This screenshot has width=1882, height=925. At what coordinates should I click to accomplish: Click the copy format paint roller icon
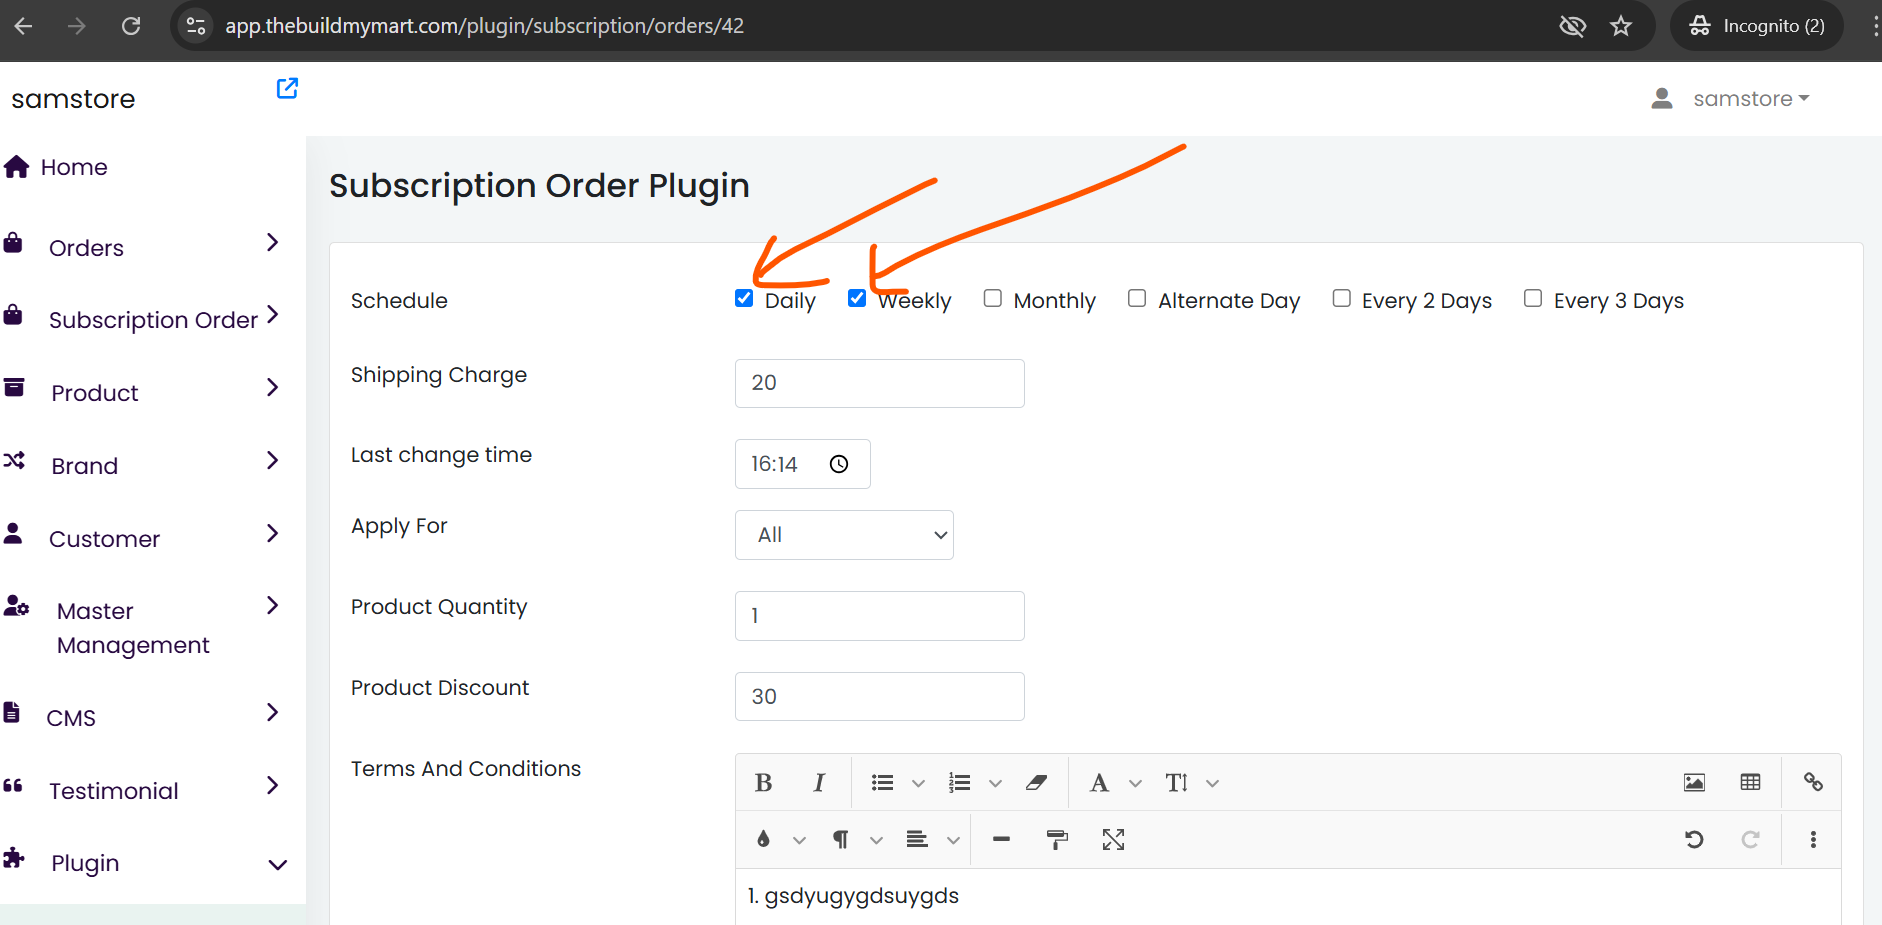click(x=1057, y=840)
